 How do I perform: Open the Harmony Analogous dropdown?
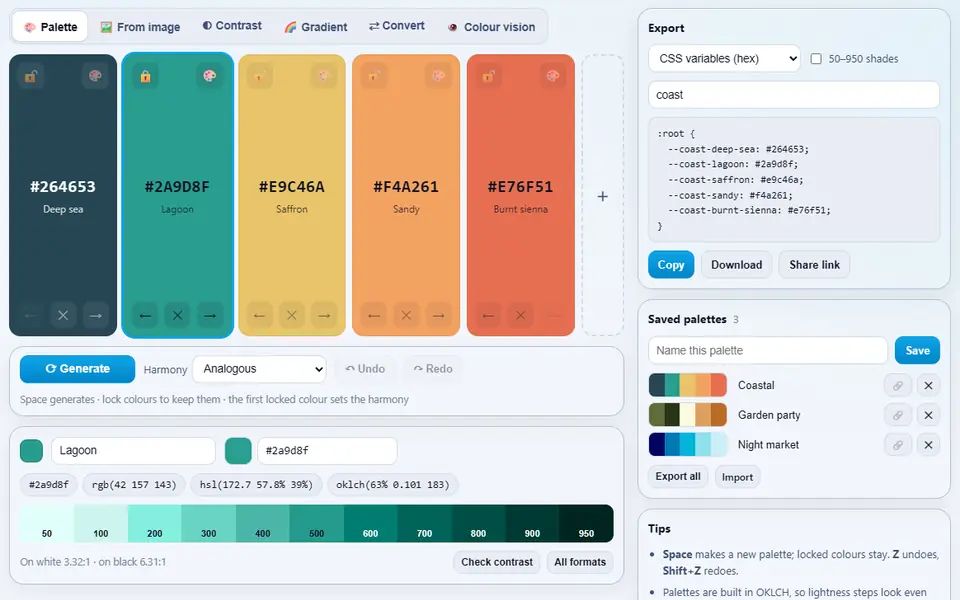(x=260, y=369)
